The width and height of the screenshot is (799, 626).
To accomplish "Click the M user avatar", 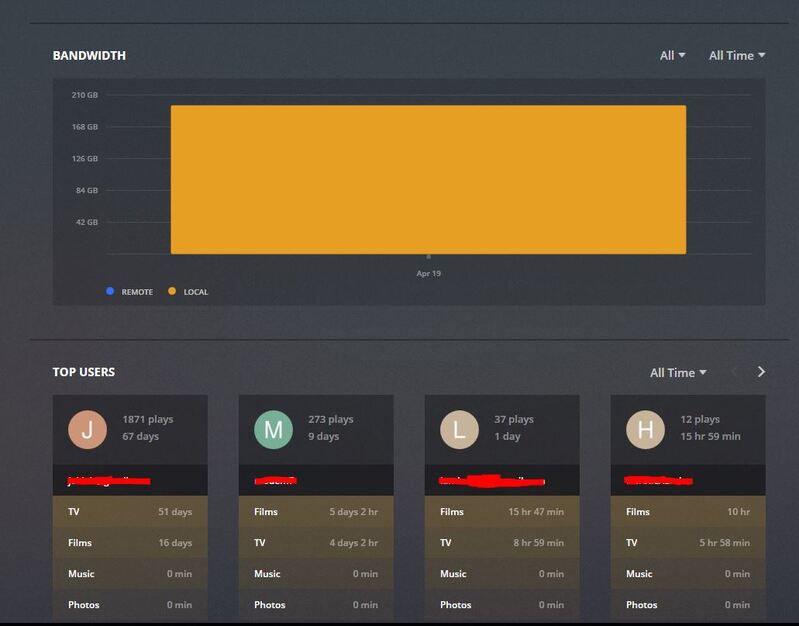I will click(273, 430).
